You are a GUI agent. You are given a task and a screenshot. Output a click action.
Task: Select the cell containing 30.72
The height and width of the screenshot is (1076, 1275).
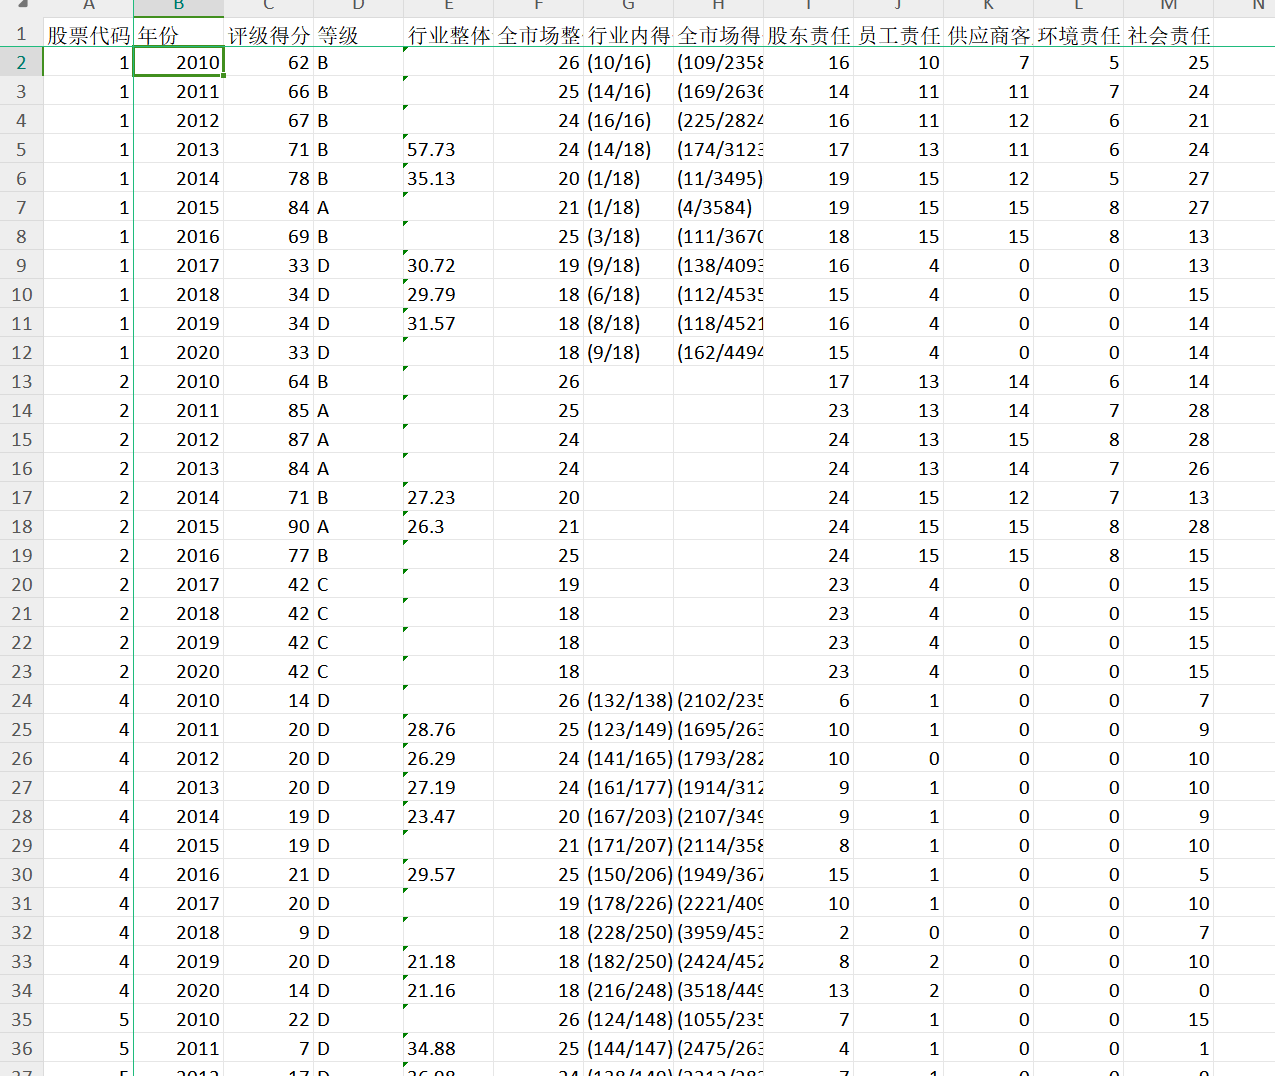(x=448, y=265)
